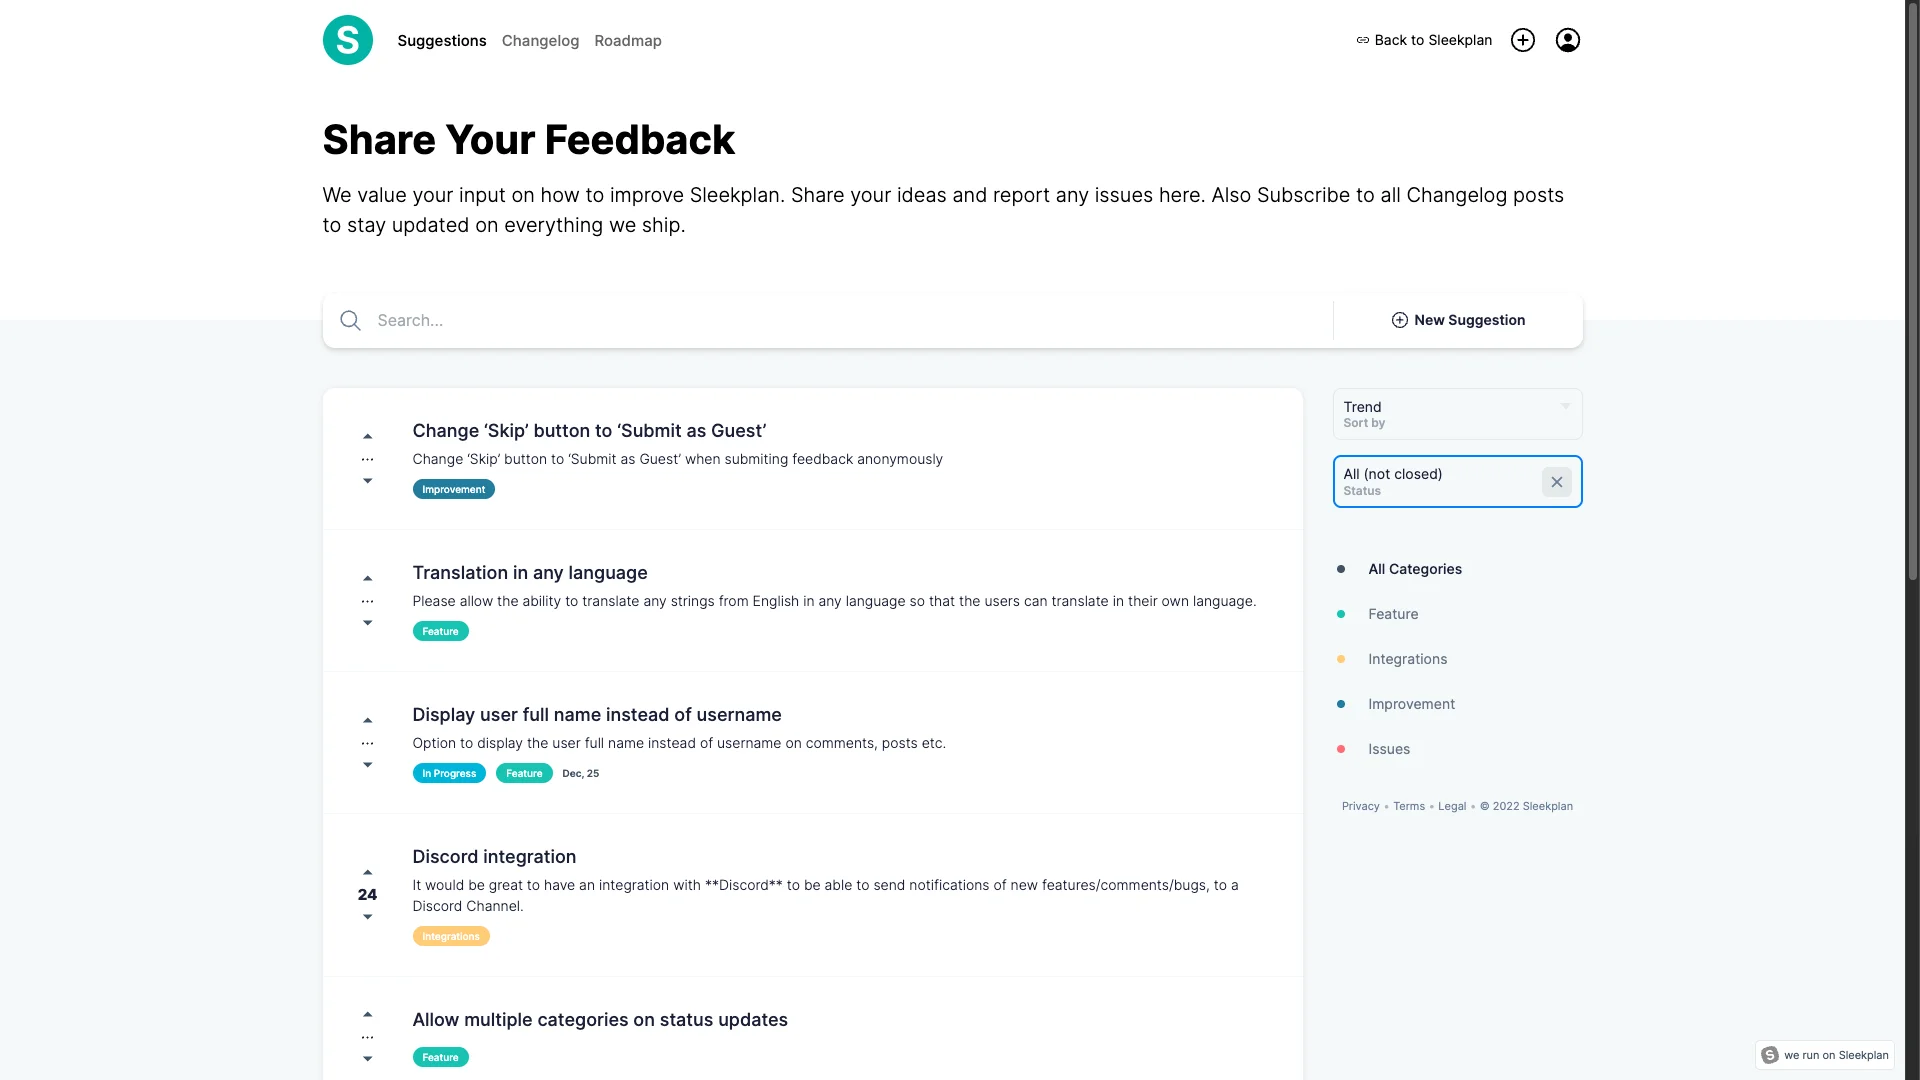Select the Feature category filter

[x=1393, y=614]
